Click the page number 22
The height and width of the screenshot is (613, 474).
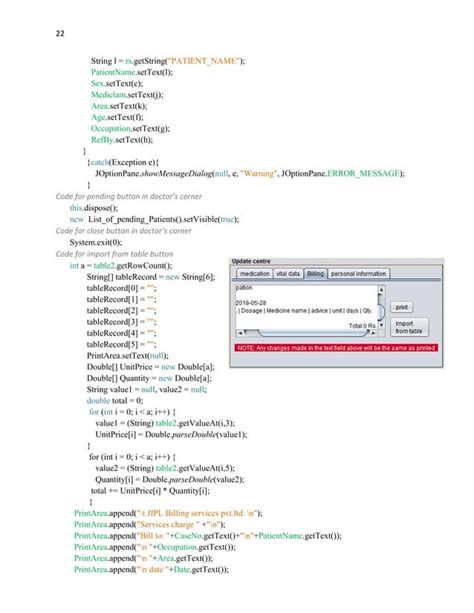click(x=60, y=34)
